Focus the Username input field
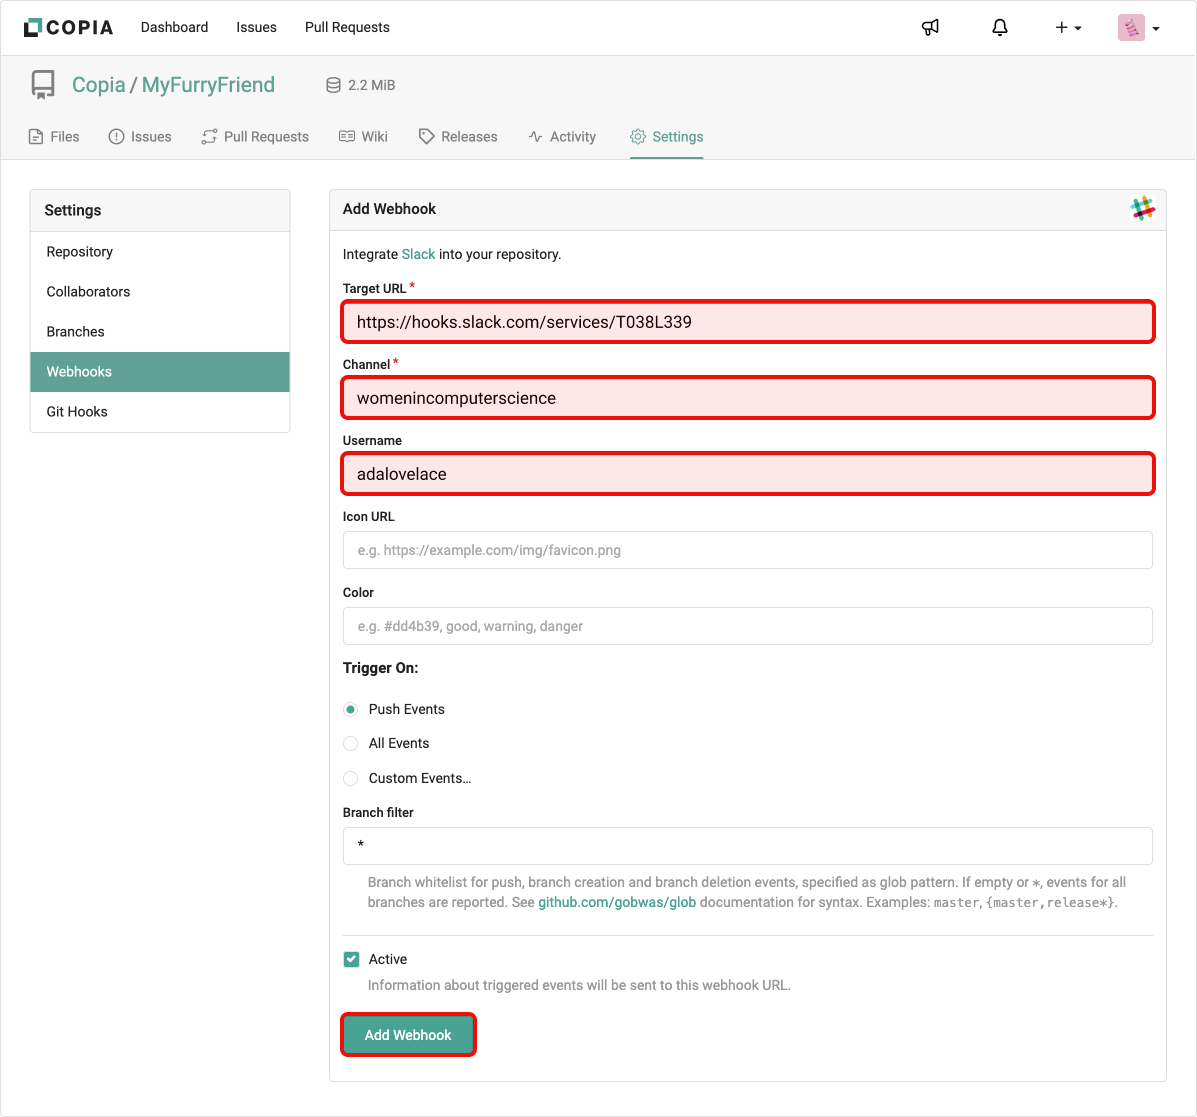The image size is (1197, 1117). pyautogui.click(x=747, y=474)
